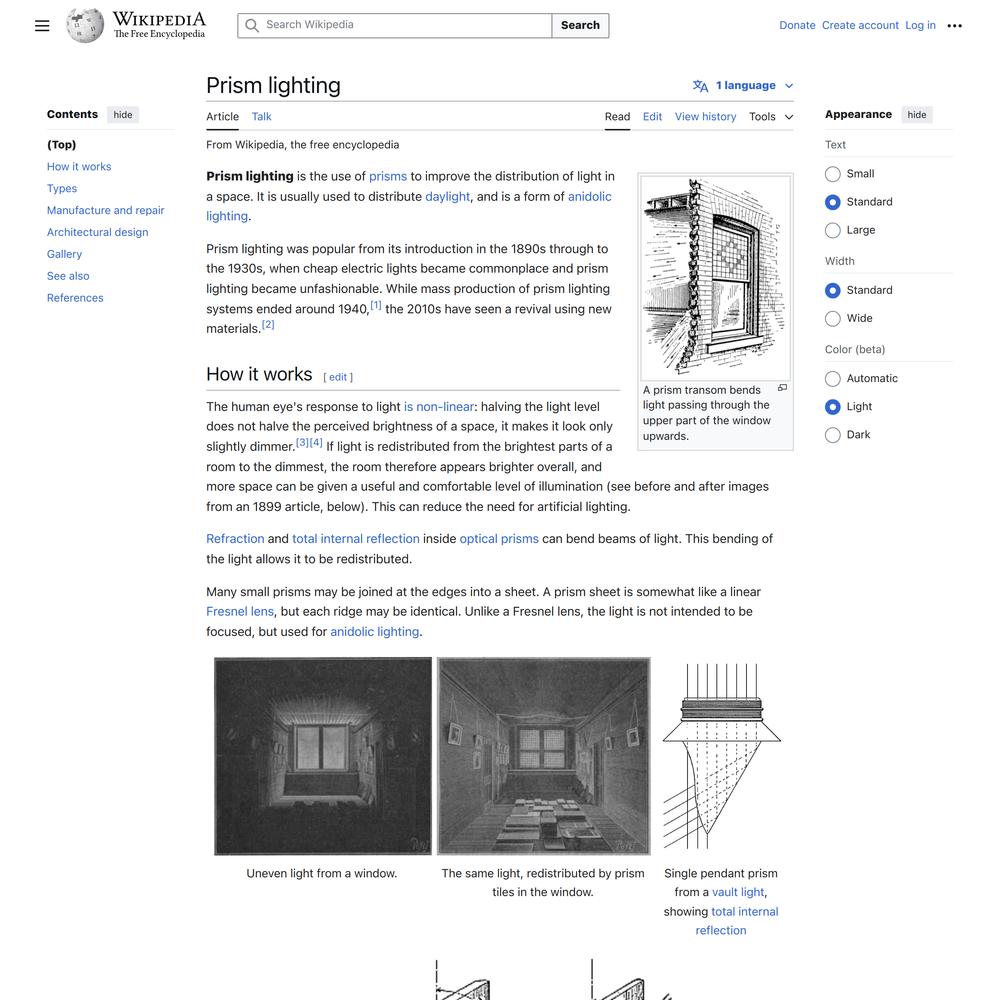Open citation reference [1]
This screenshot has height=1000, width=1000.
376,305
